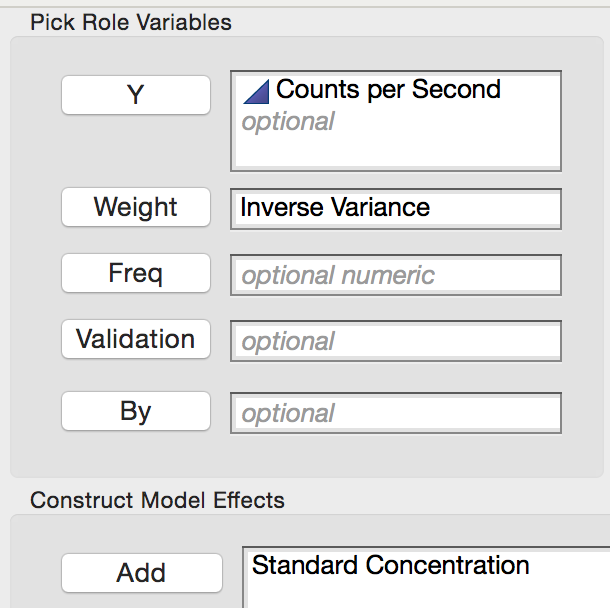This screenshot has height=608, width=610.
Task: Click the empty area of Y variables box
Action: [x=396, y=150]
